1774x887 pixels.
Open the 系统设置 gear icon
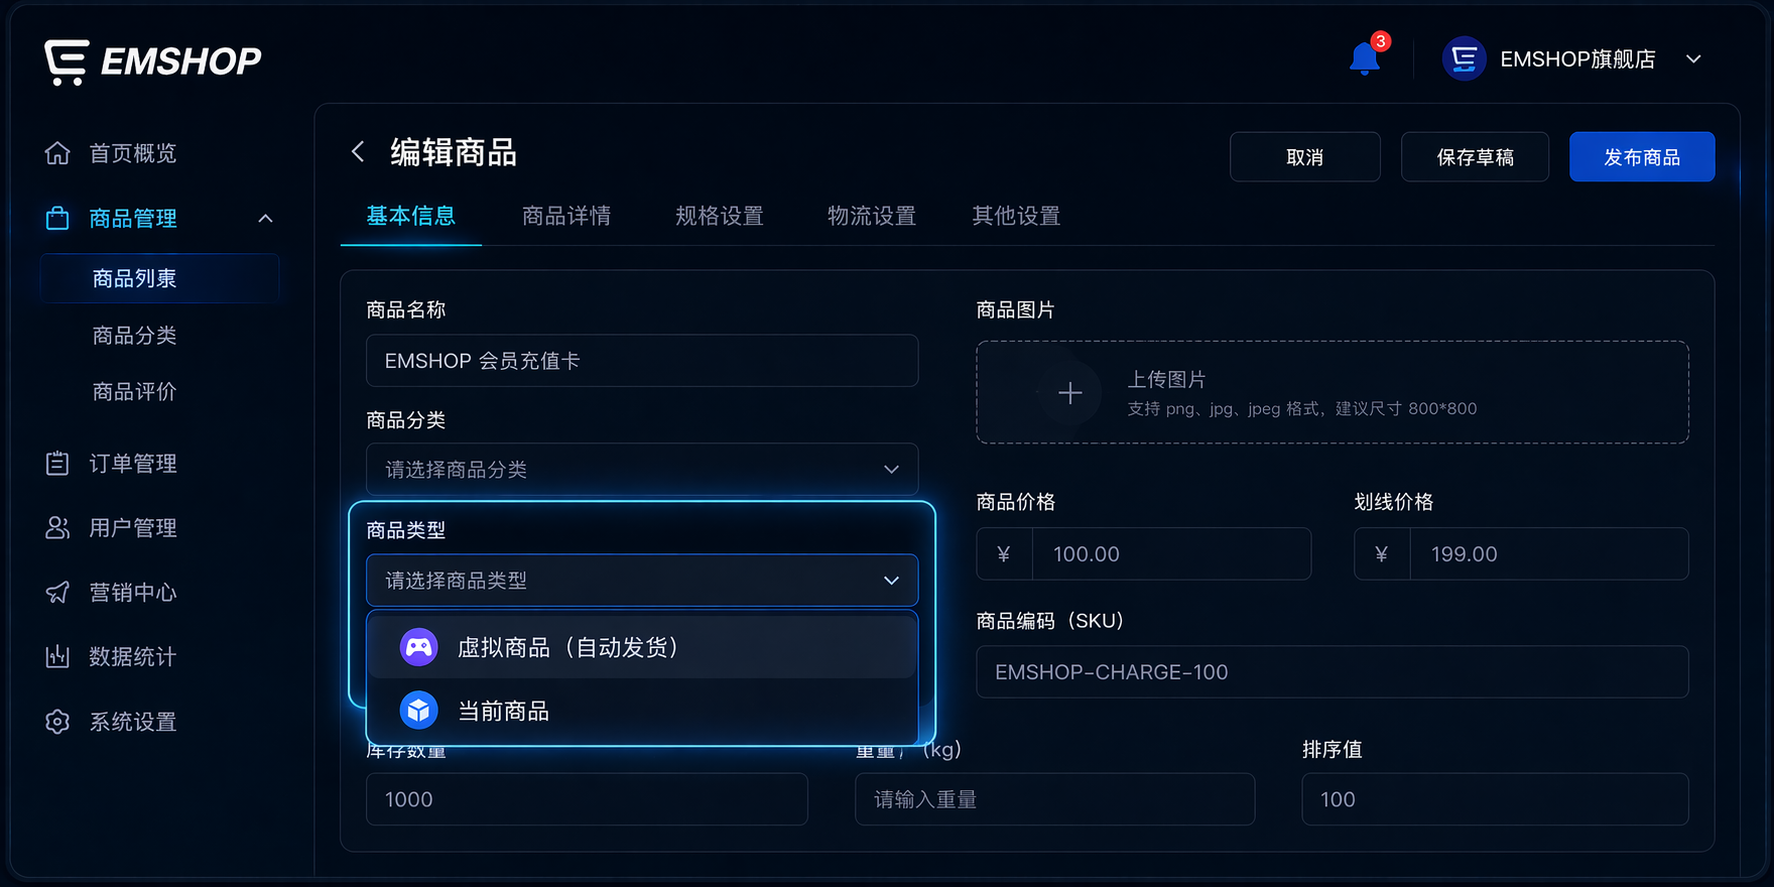point(58,722)
